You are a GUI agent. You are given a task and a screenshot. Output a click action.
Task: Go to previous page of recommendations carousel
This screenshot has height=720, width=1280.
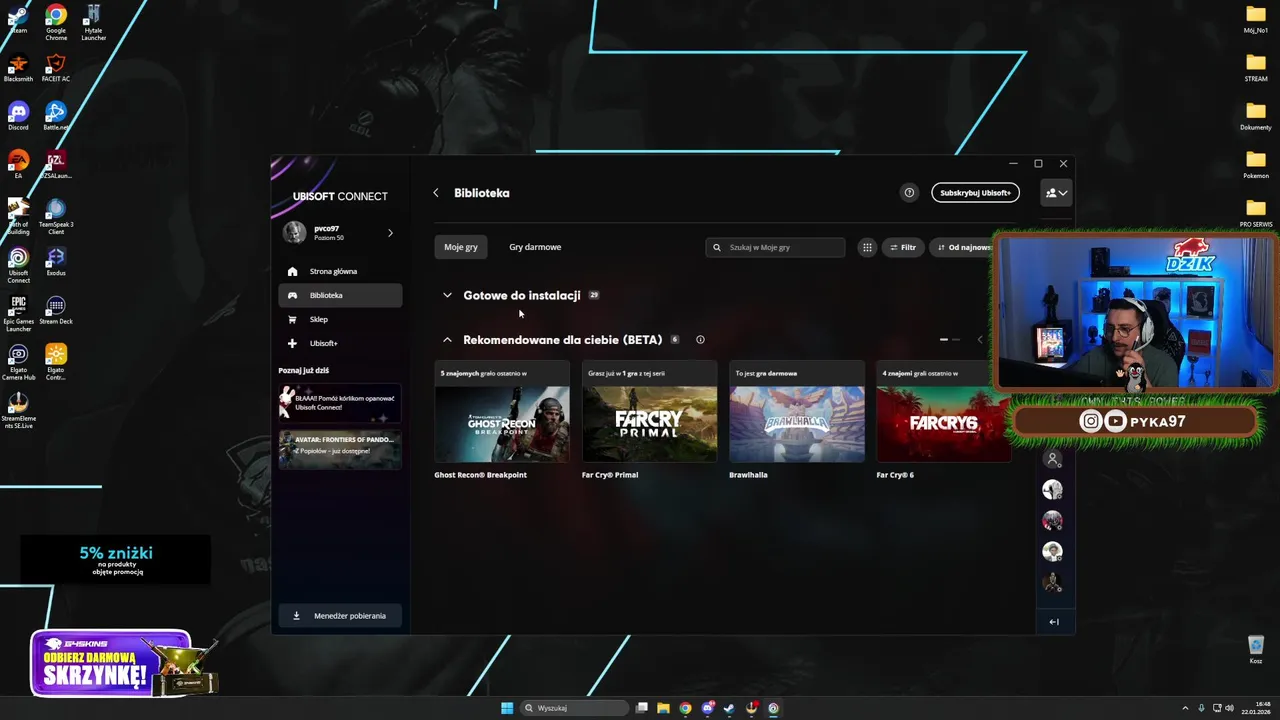(x=979, y=340)
